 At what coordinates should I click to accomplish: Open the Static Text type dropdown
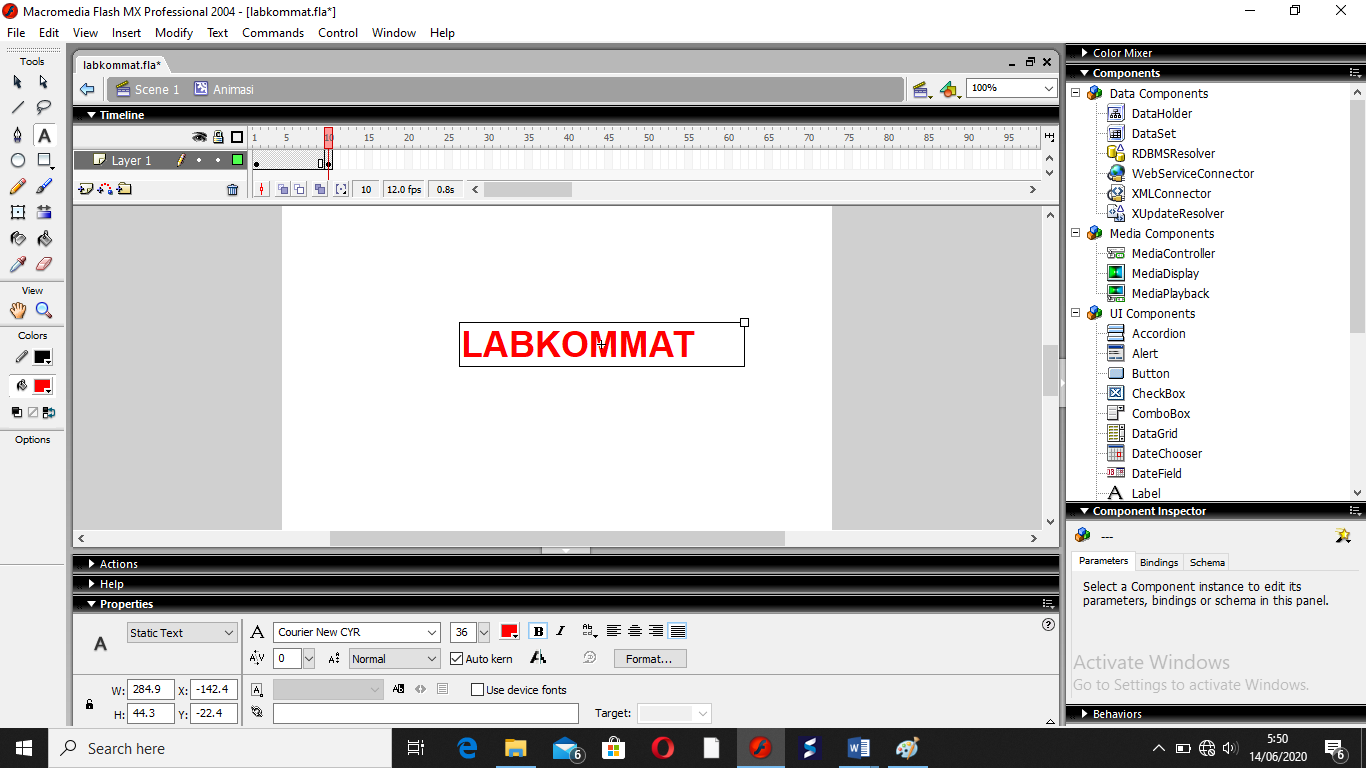click(x=182, y=633)
